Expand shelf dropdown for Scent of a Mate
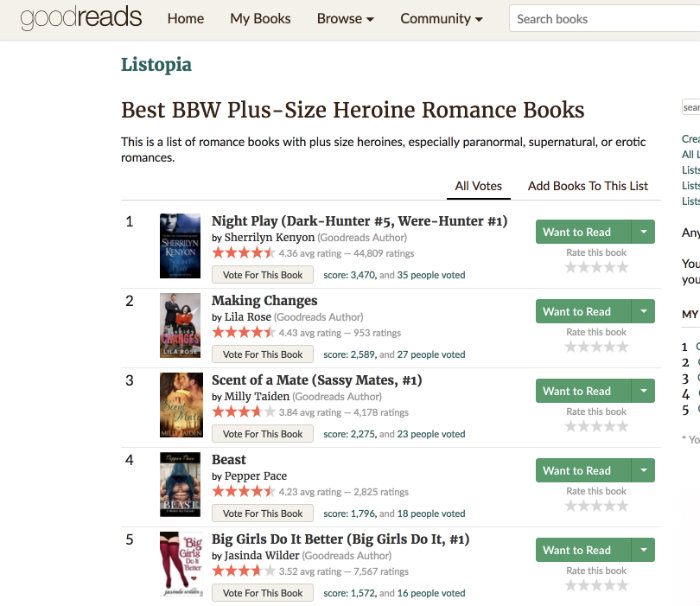The height and width of the screenshot is (606, 700). [x=643, y=391]
